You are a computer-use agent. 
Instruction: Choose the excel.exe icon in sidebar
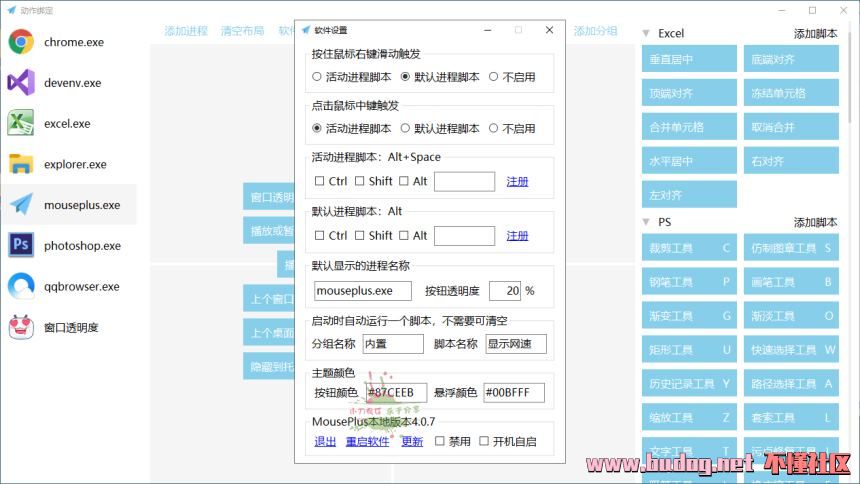pyautogui.click(x=21, y=124)
